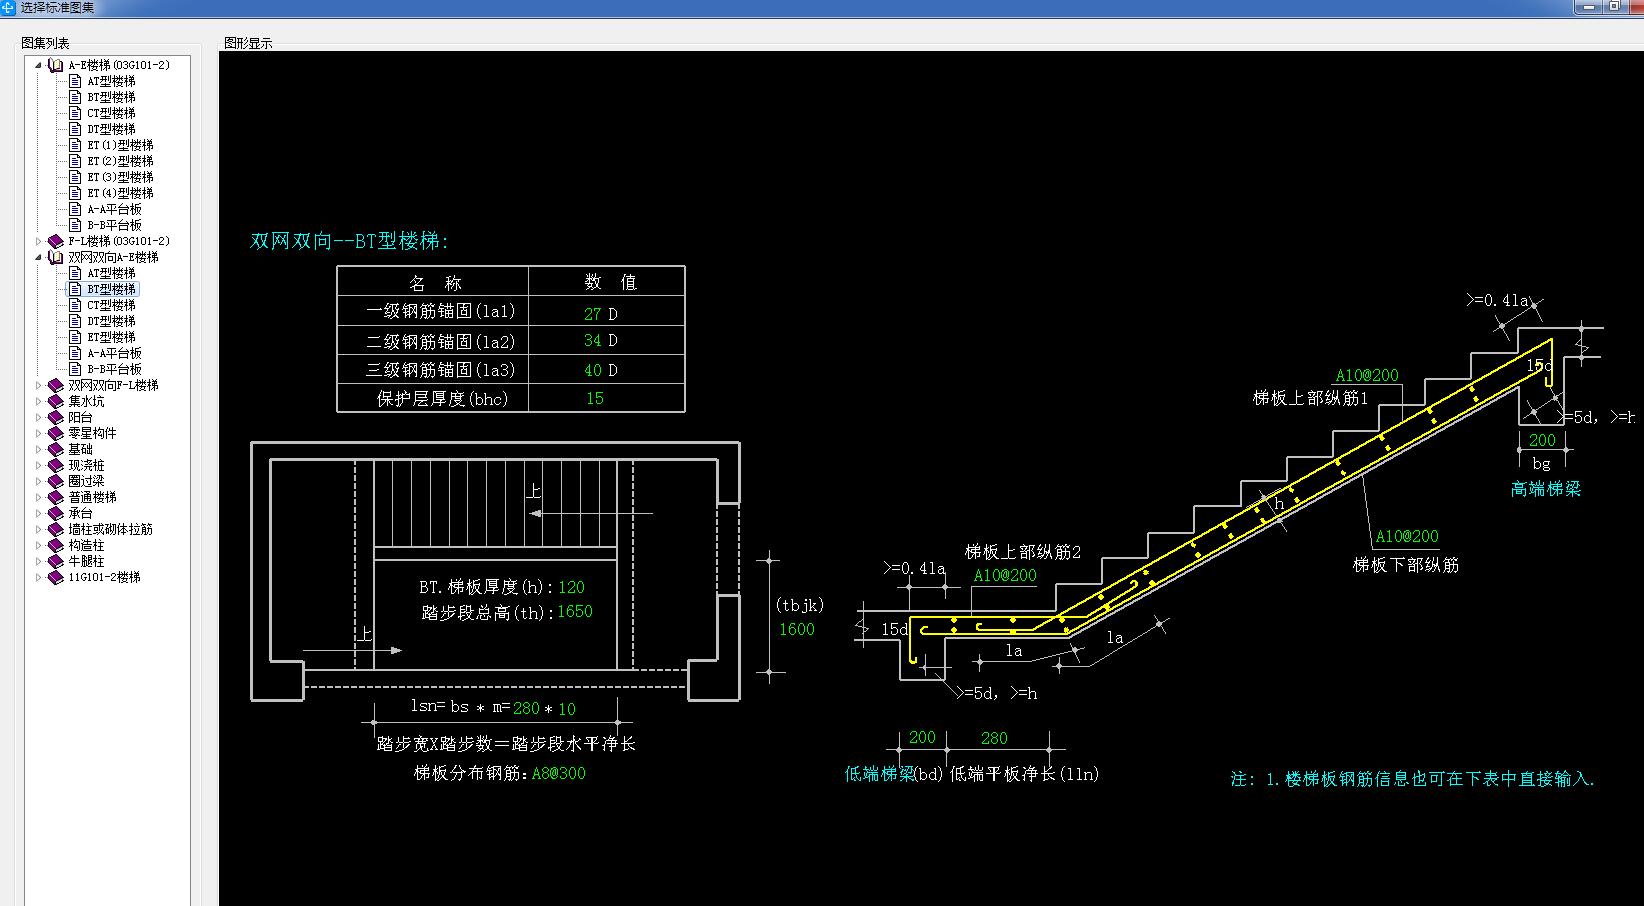Click A10@200 above 梯板上部纵筋1

(1367, 375)
